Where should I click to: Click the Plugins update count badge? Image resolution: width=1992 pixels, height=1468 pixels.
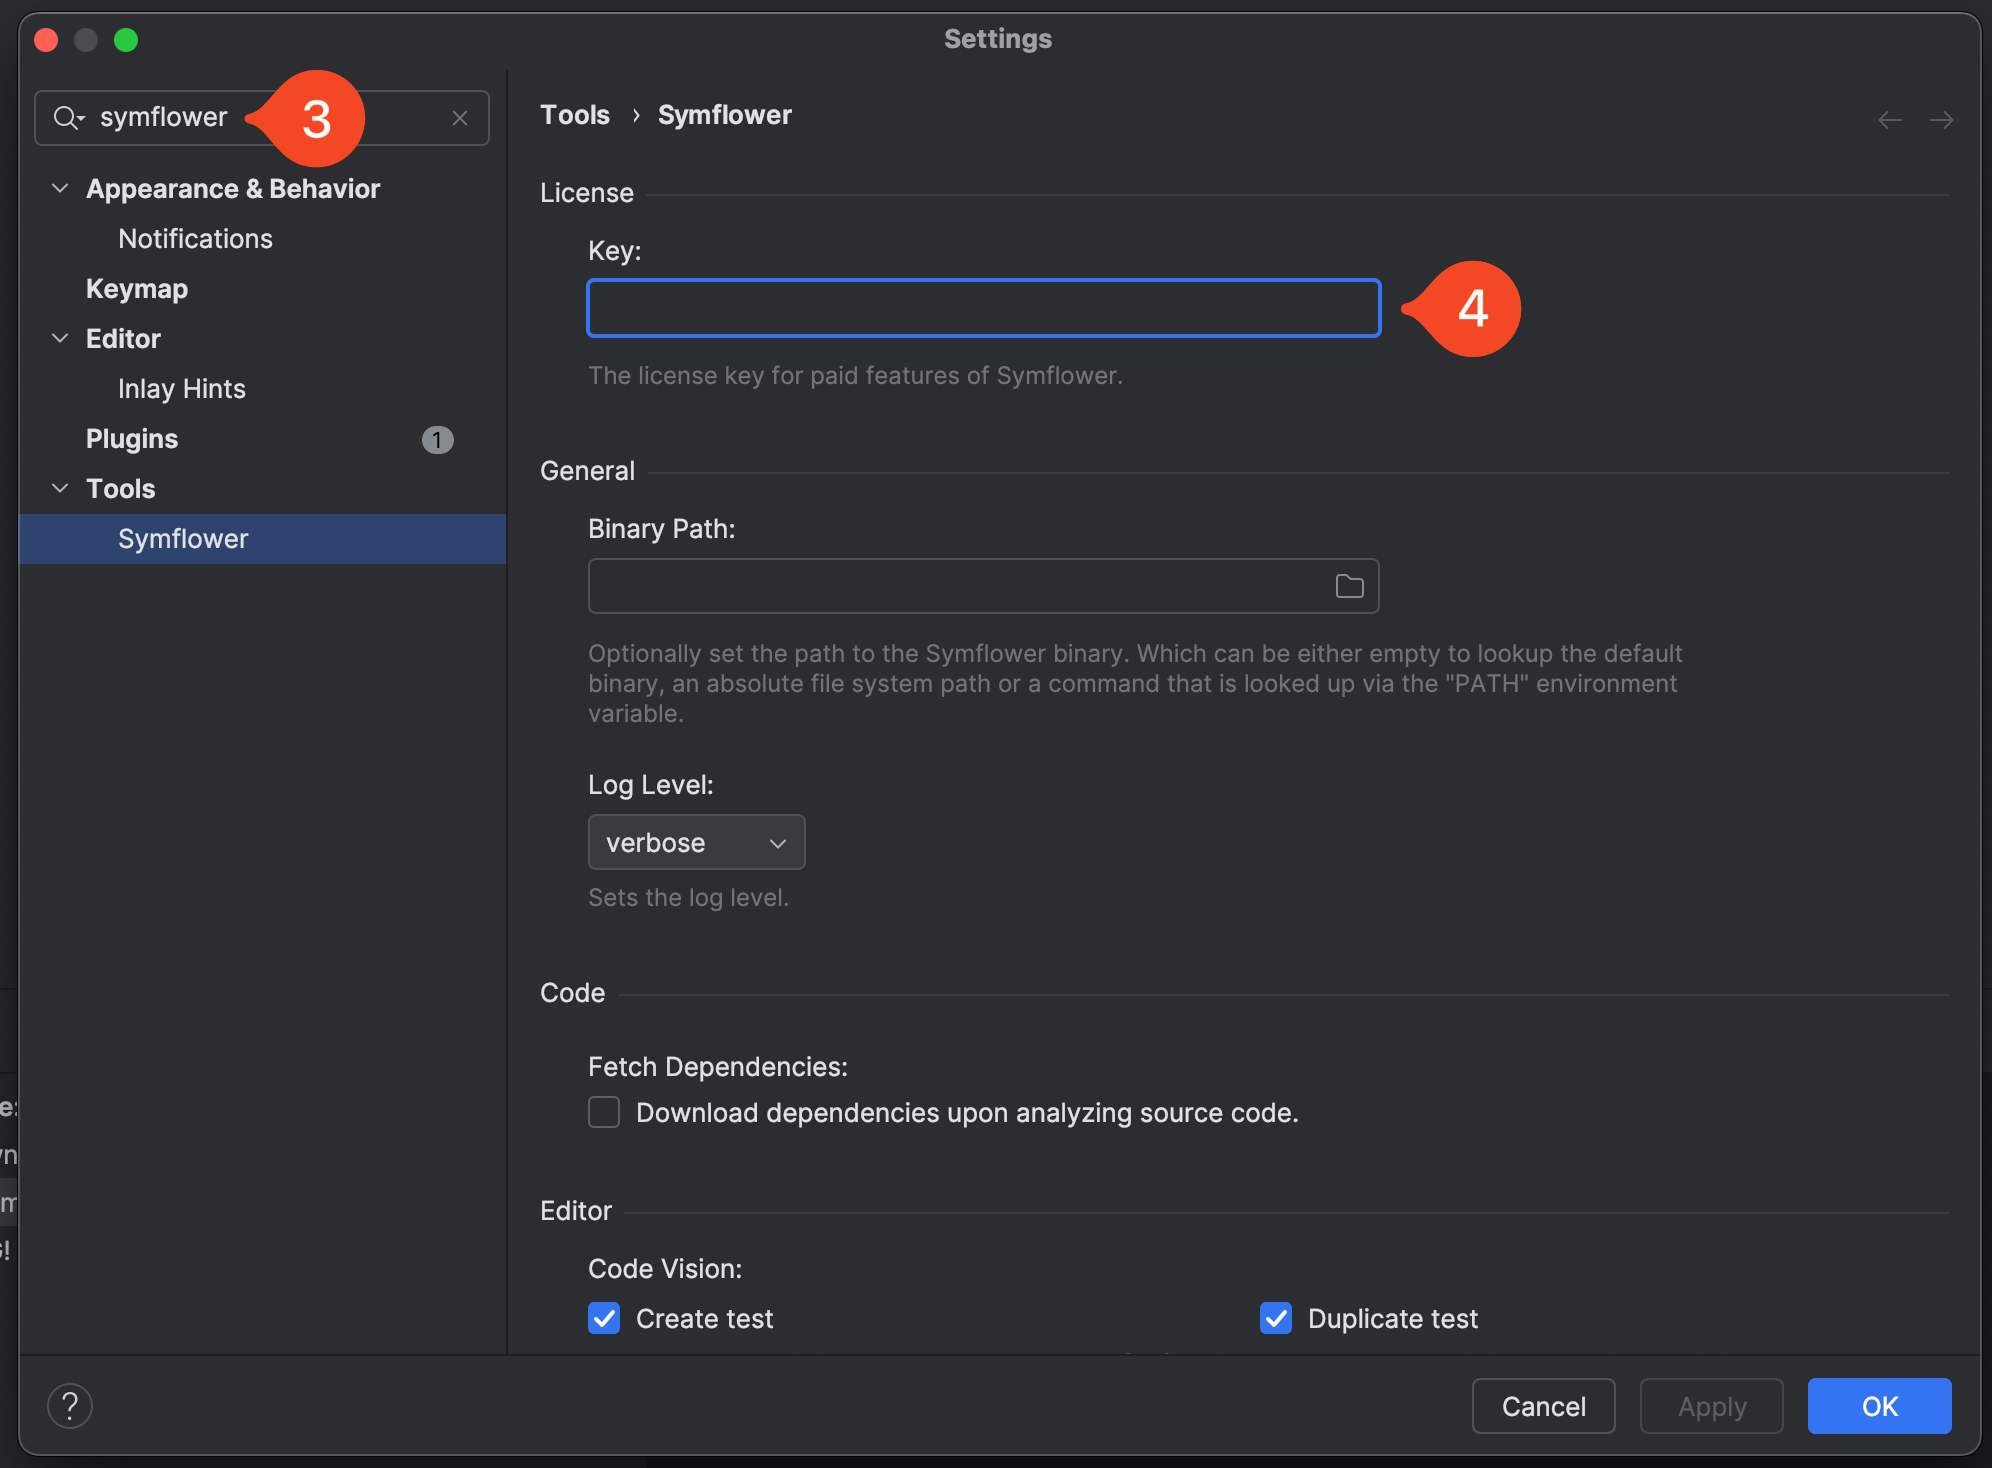[x=437, y=440]
